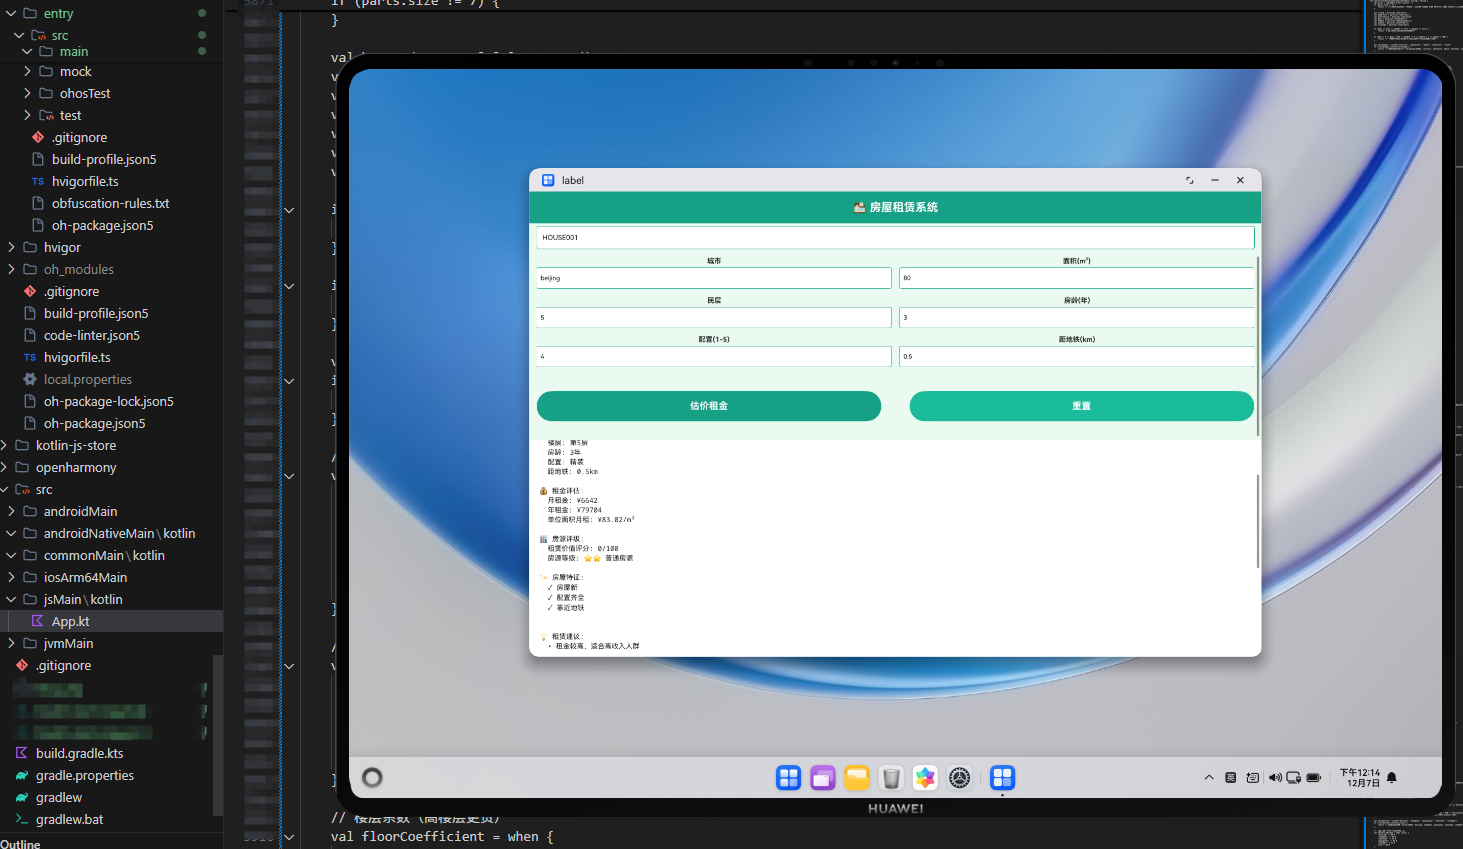Collapse the androidNativeMain\kotlin folder
Viewport: 1463px width, 849px height.
(11, 533)
